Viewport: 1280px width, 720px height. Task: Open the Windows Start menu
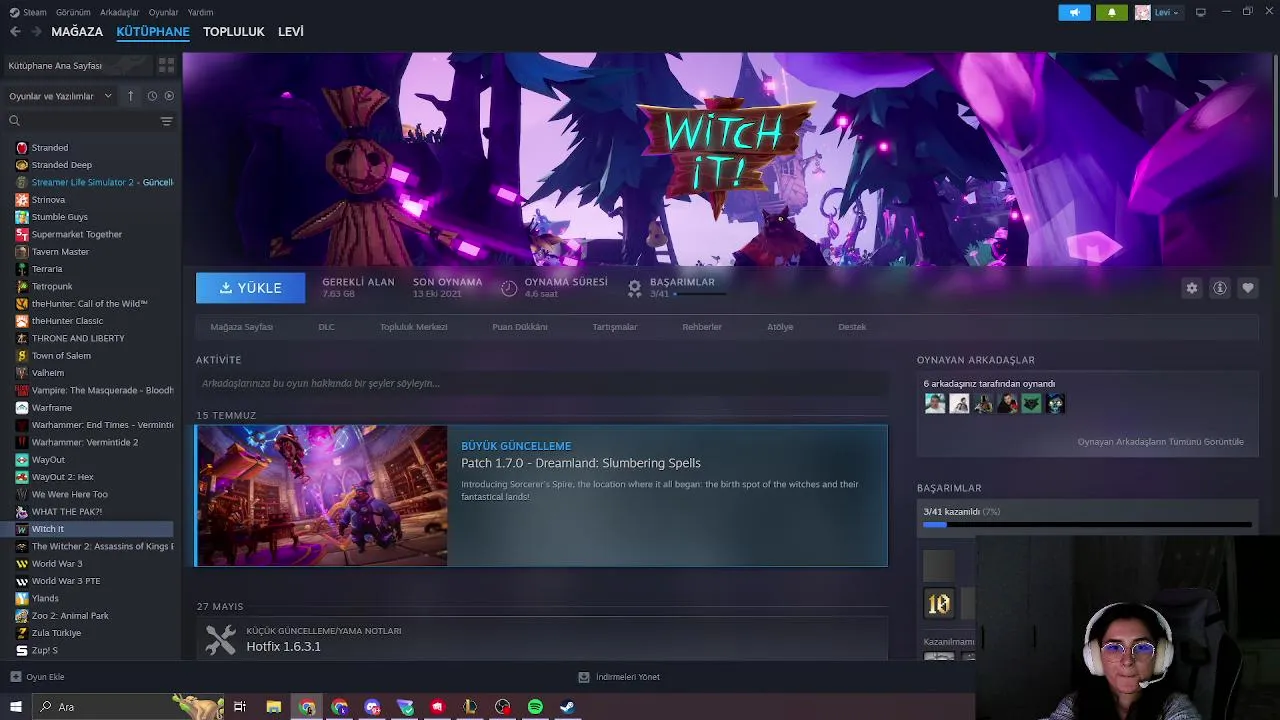15,707
